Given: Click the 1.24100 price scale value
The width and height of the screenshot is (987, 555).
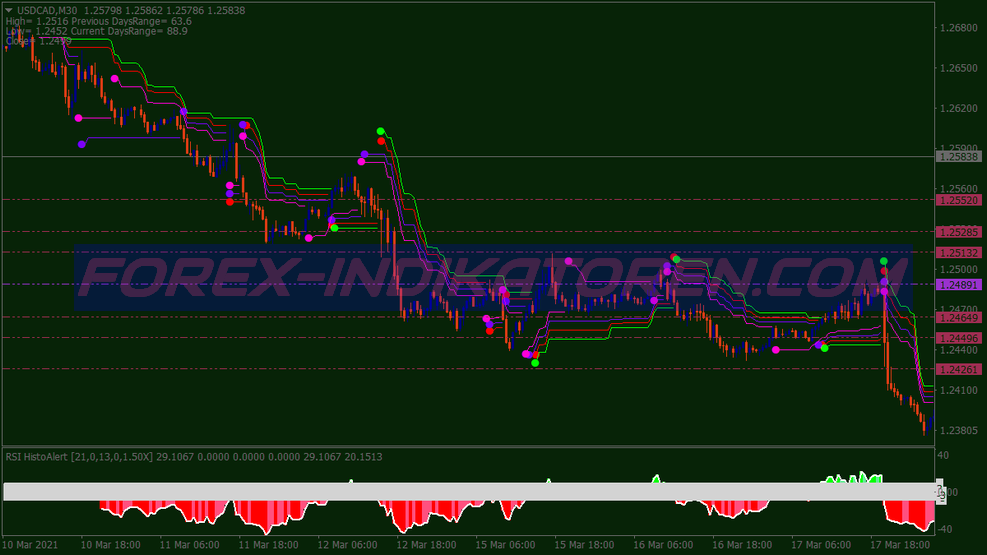Looking at the screenshot, I should coord(959,390).
